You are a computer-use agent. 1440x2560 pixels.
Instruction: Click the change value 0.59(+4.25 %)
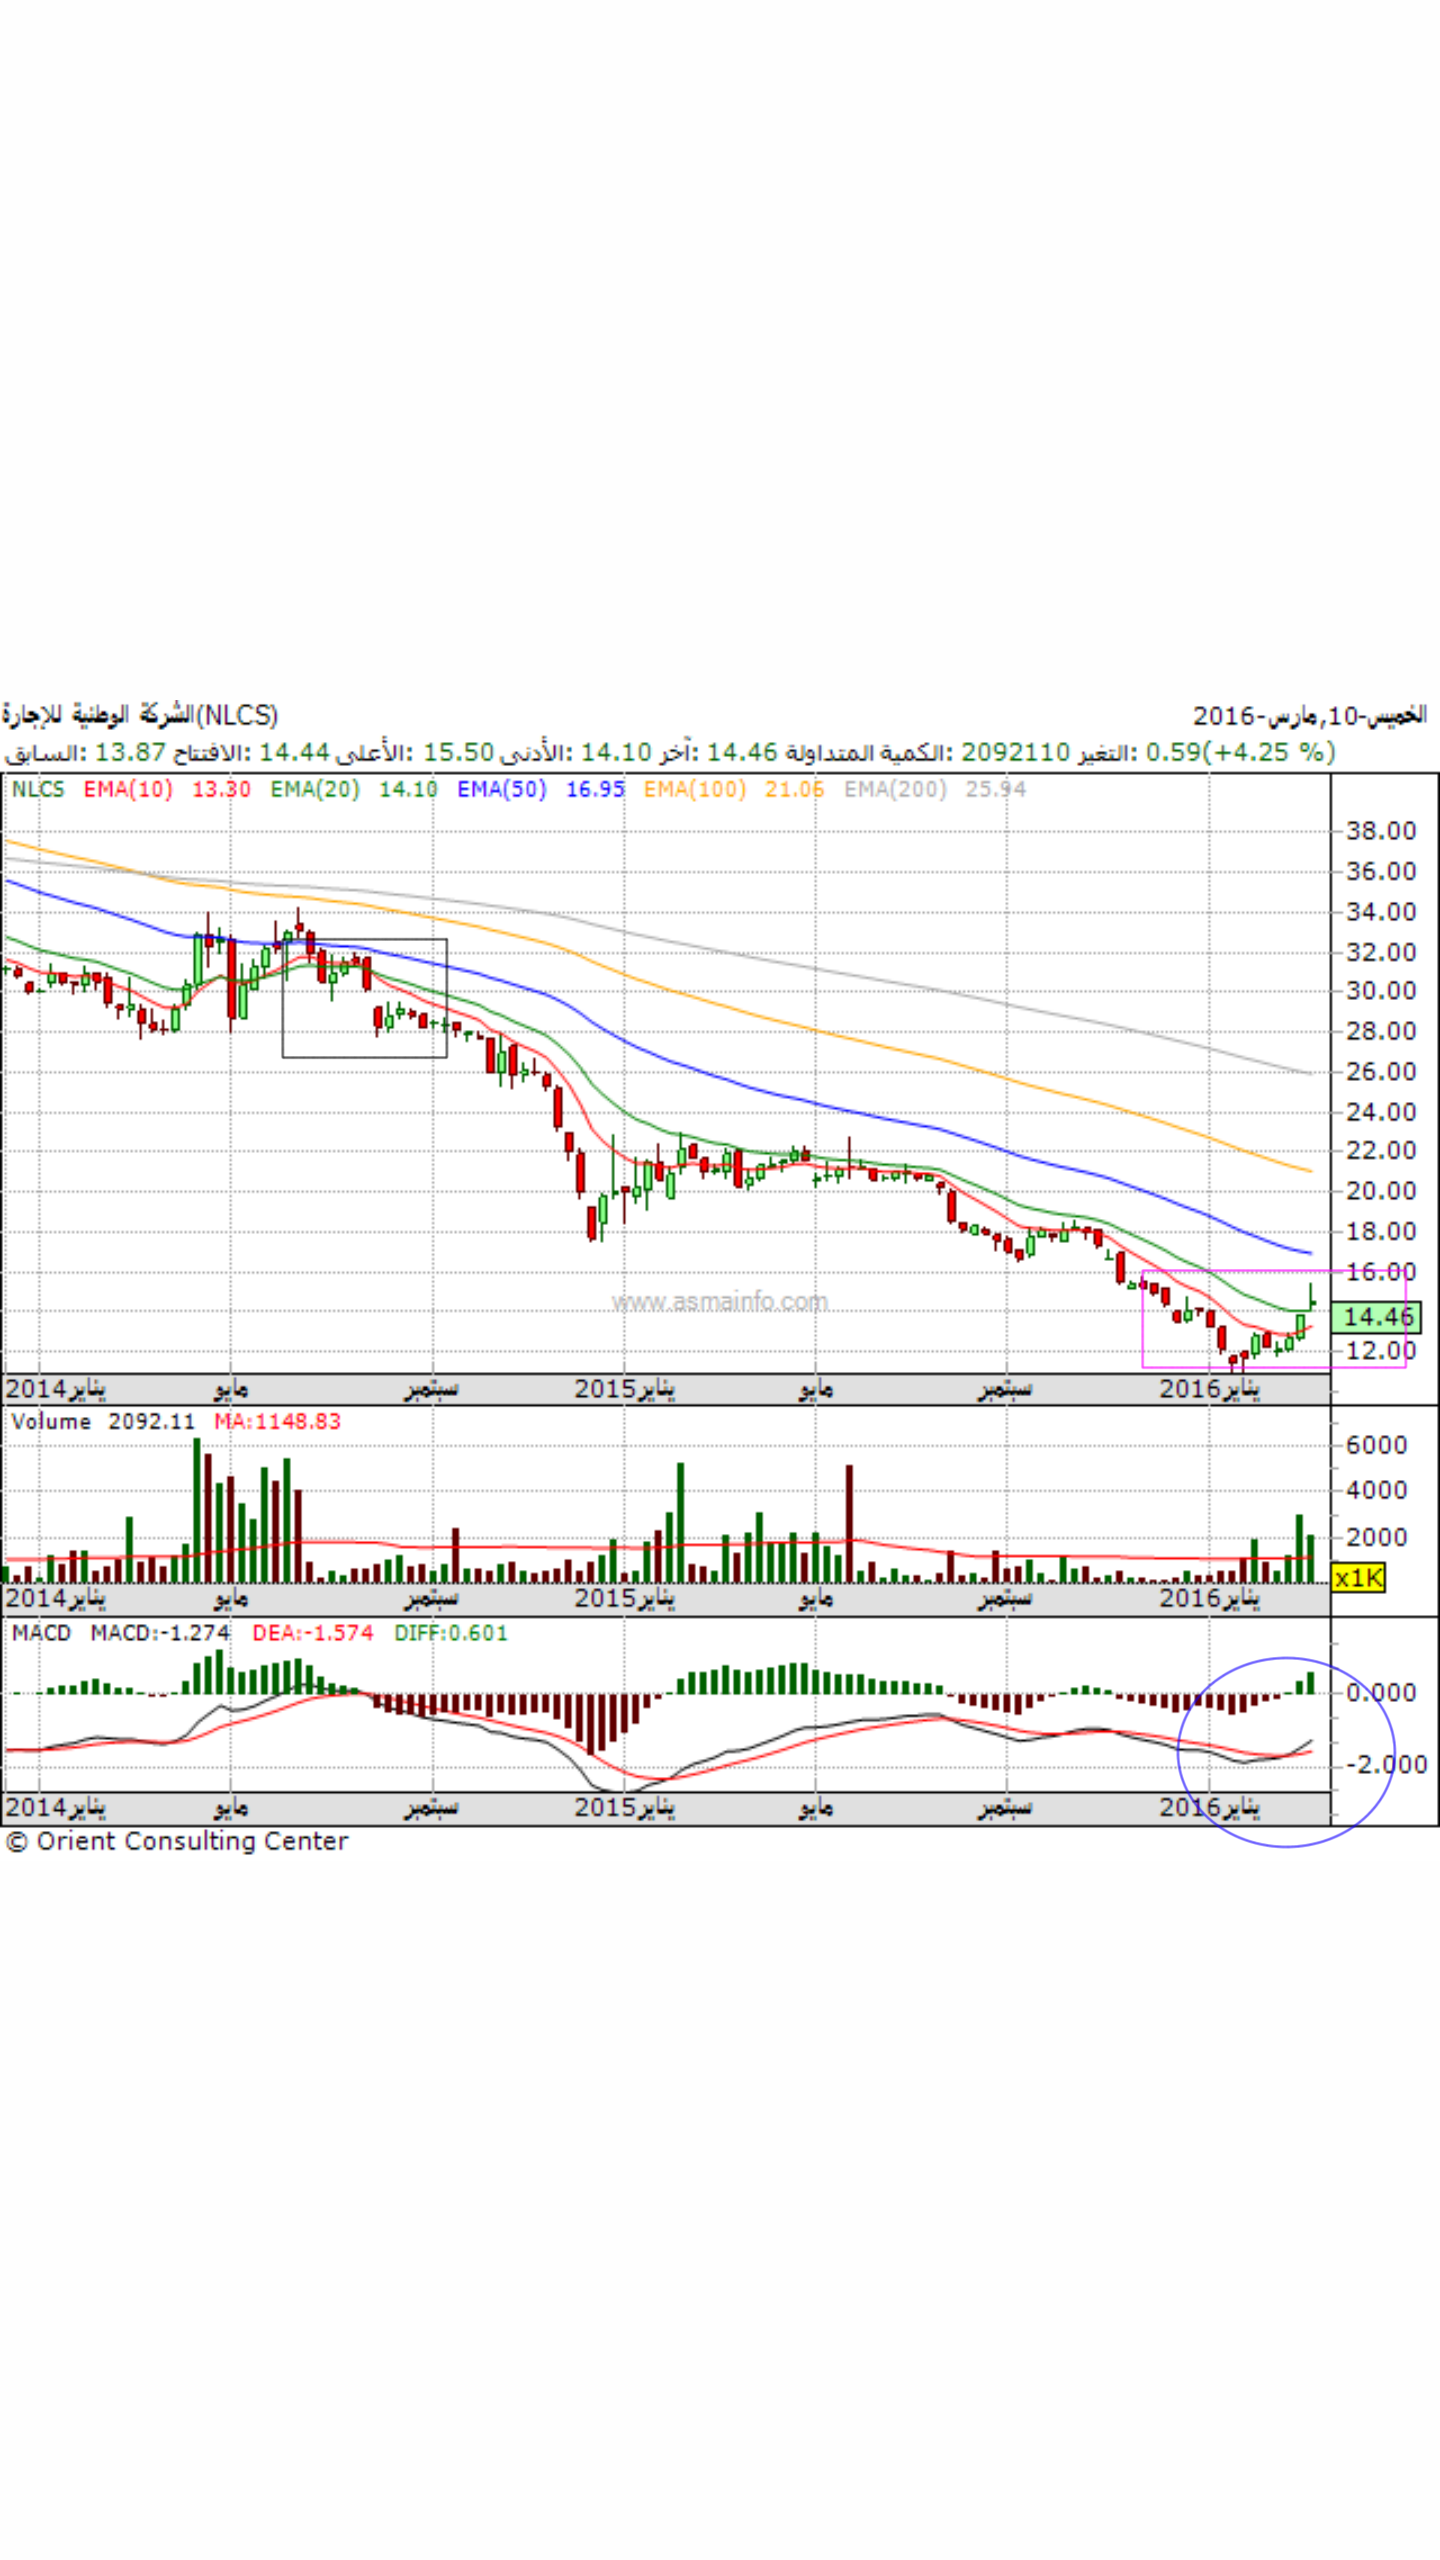(x=1241, y=752)
